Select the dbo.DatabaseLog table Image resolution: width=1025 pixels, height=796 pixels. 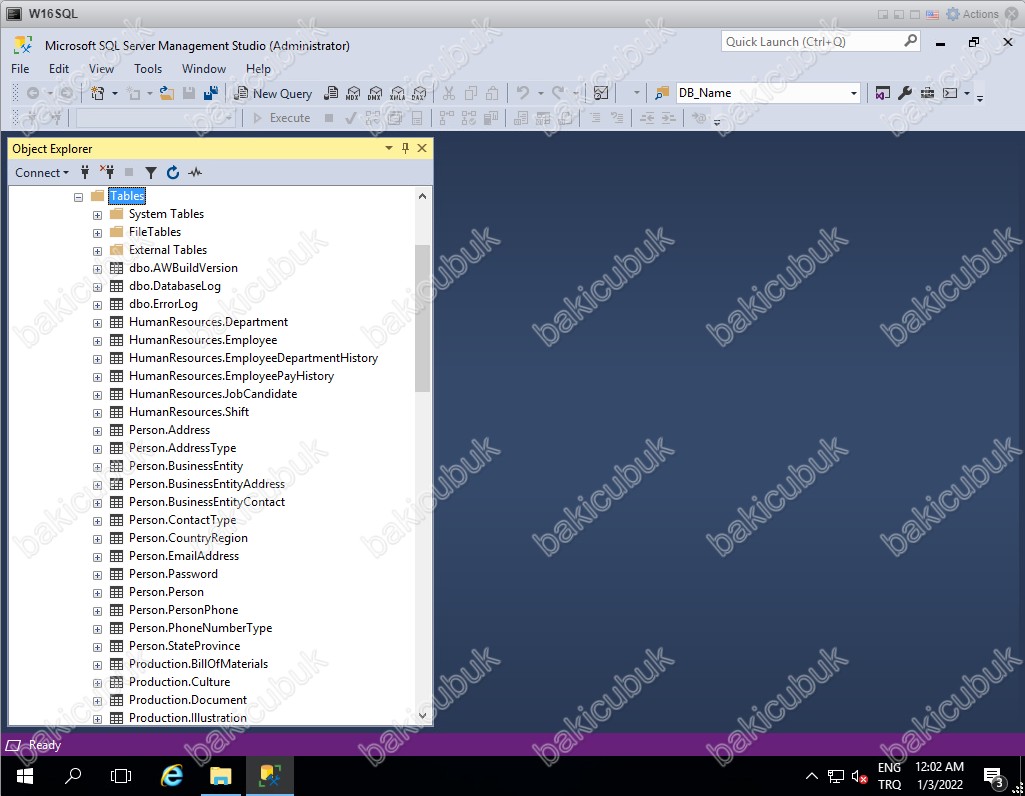click(175, 286)
